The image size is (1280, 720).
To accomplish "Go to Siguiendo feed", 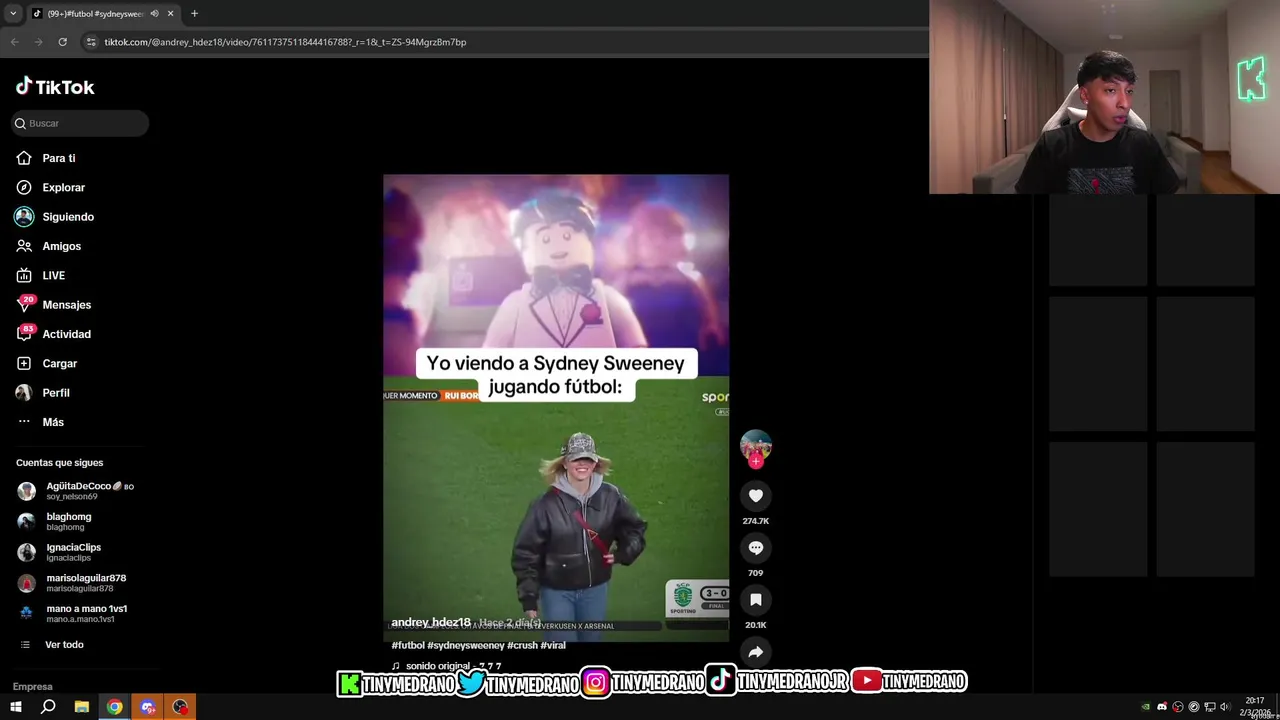I will (68, 217).
